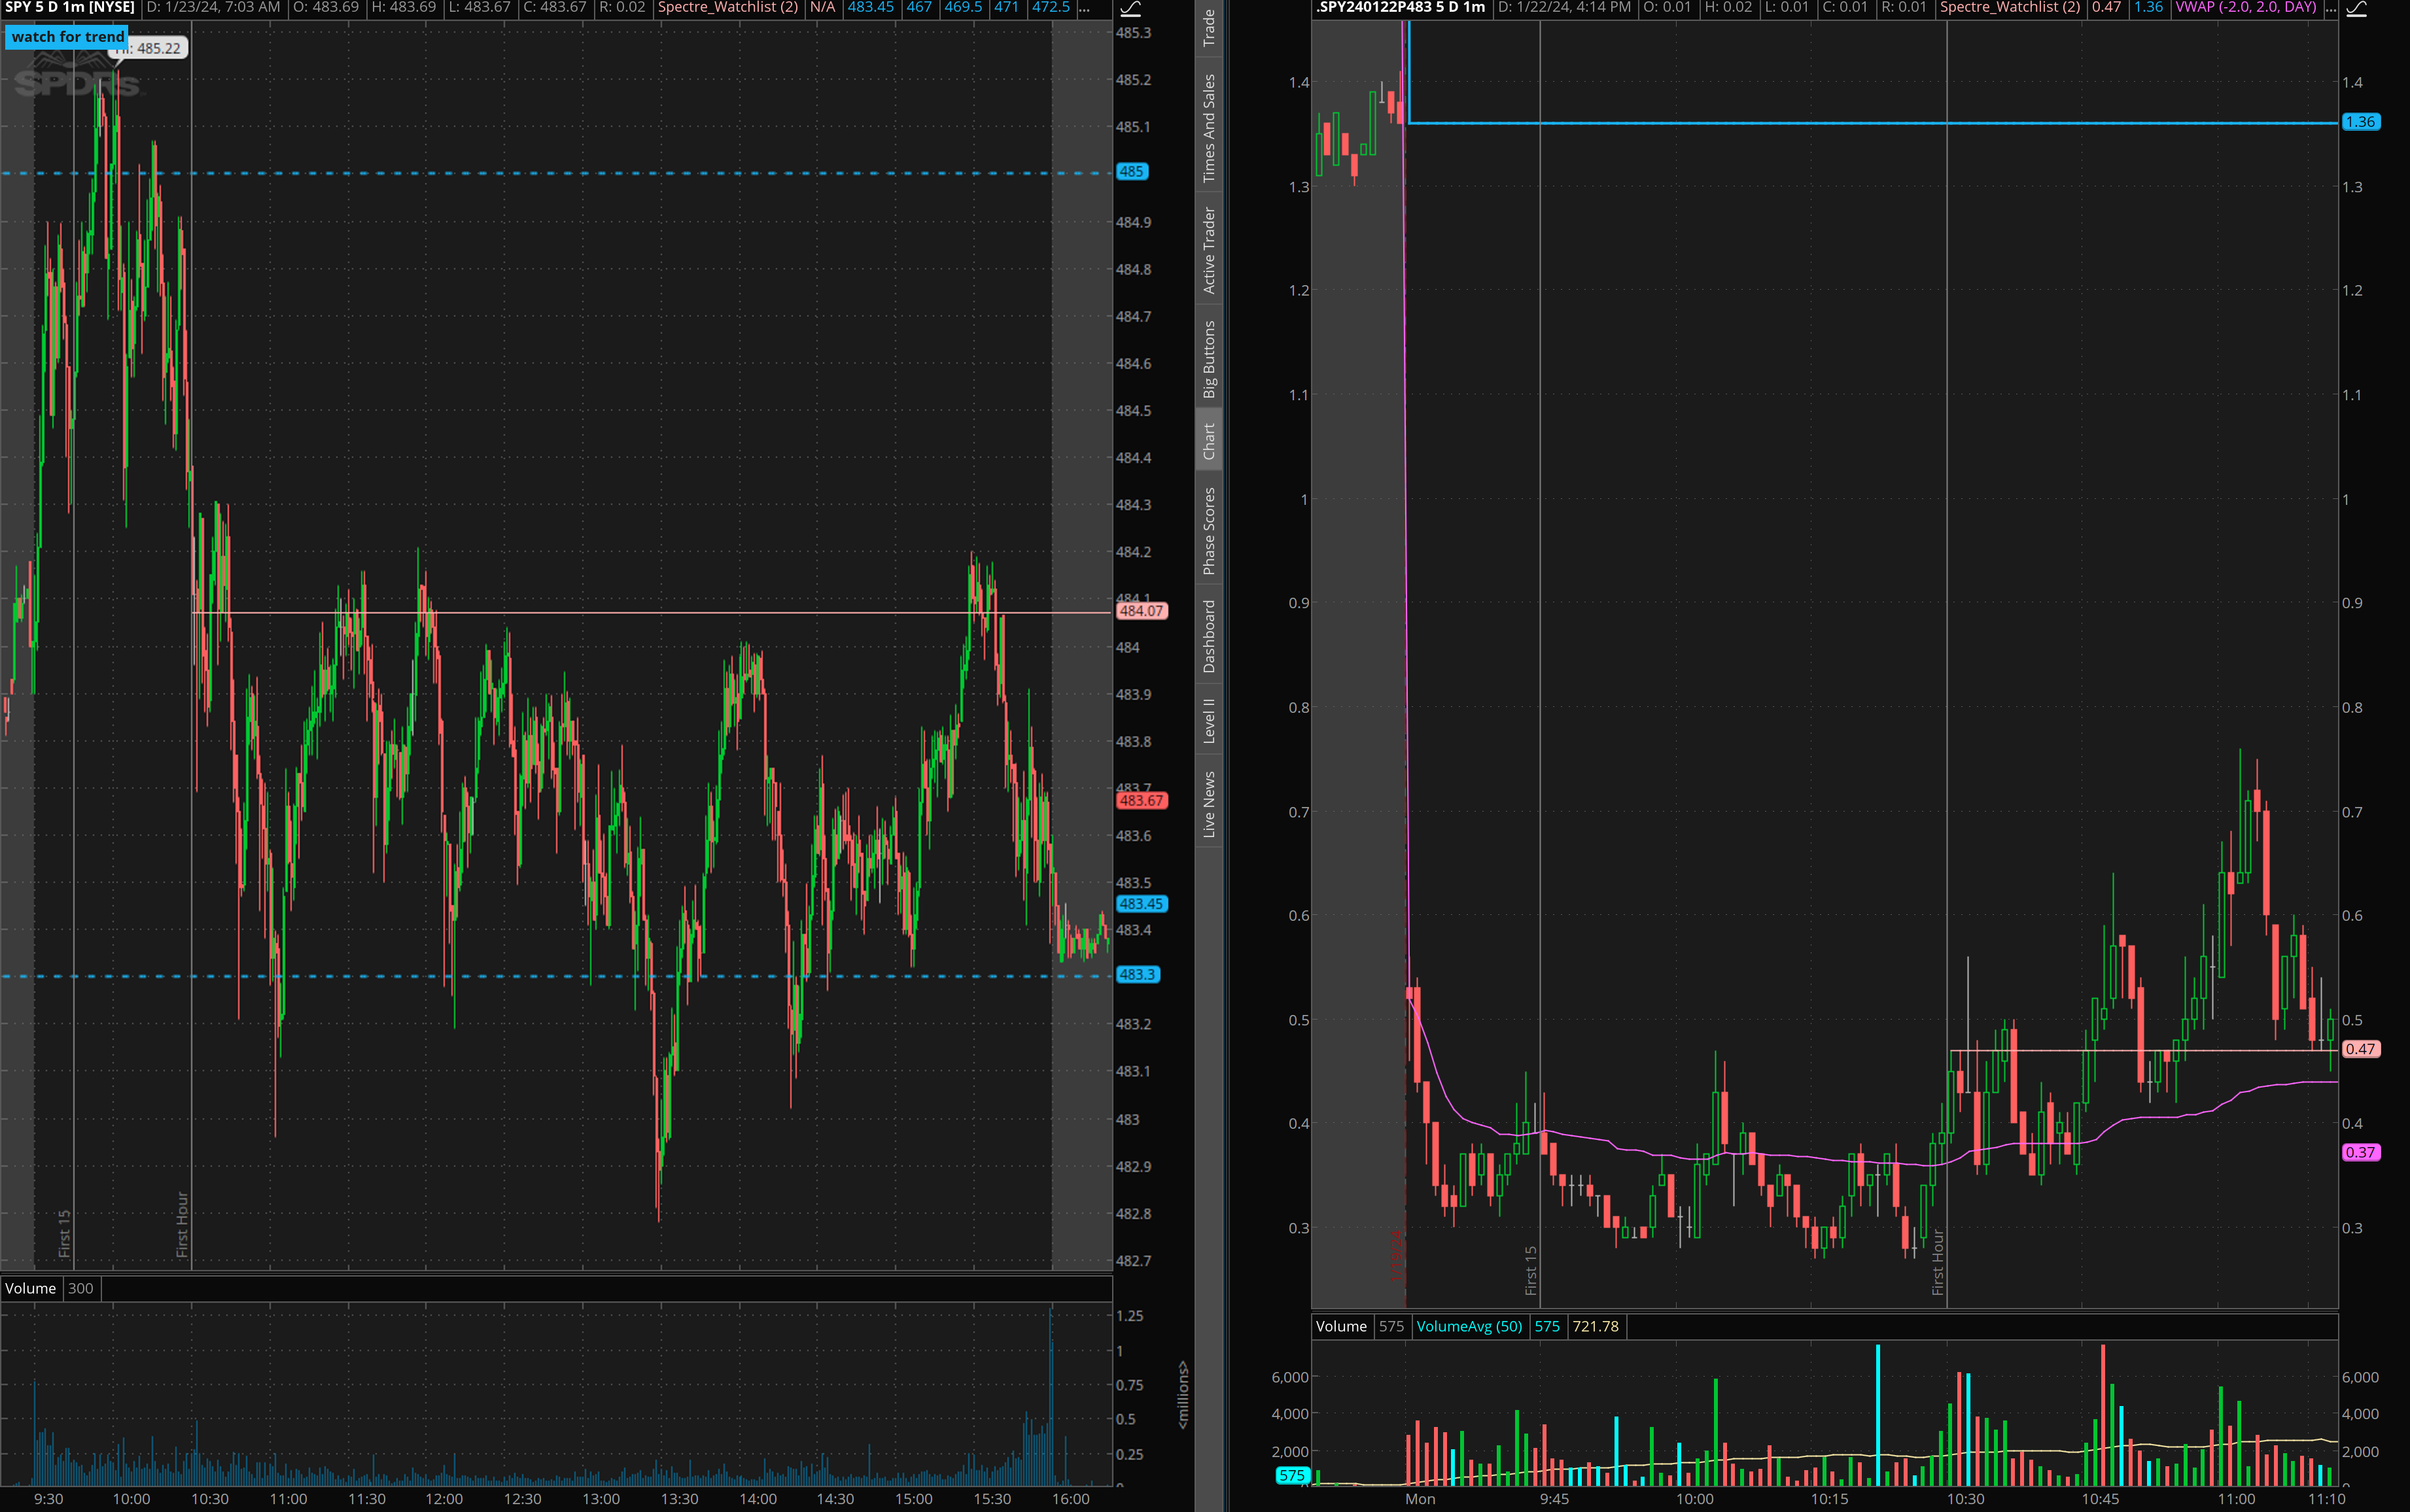
Task: Switch to the Active Trader tab
Action: tap(1209, 250)
